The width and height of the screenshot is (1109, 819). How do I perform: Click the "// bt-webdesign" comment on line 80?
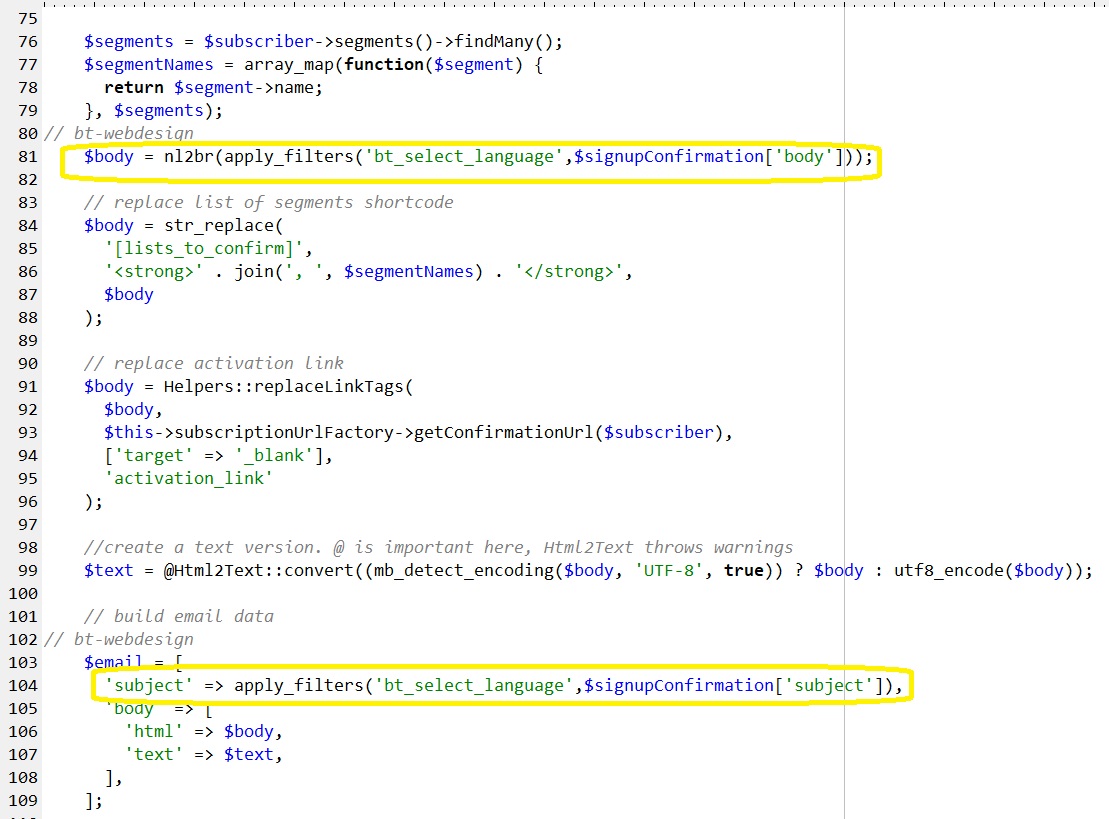pyautogui.click(x=119, y=133)
